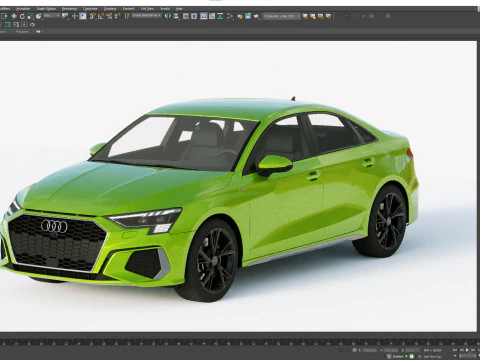Click the Z coordinate input field
The width and height of the screenshot is (480, 360).
[x=413, y=350]
